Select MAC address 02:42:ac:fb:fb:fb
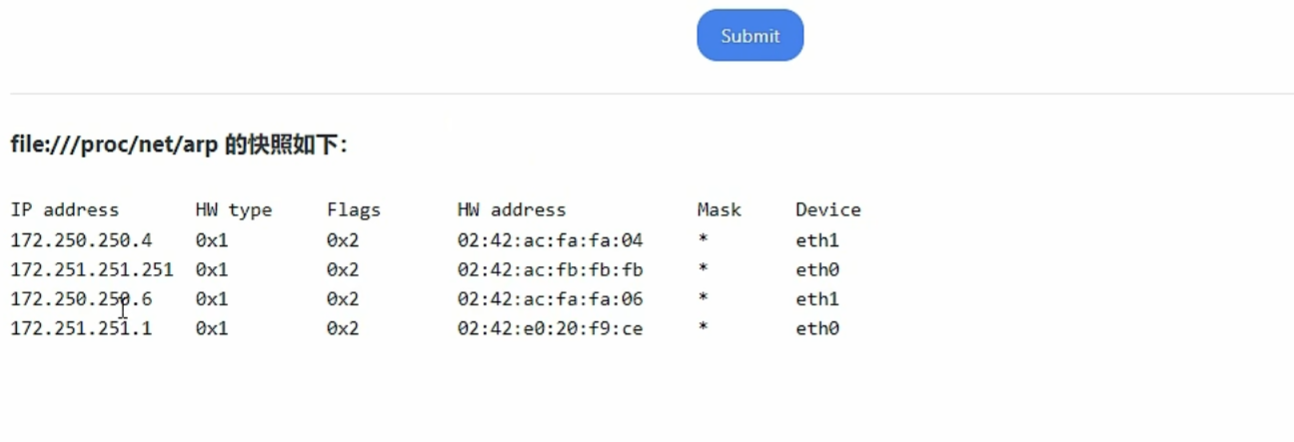The width and height of the screenshot is (1294, 442). [550, 270]
